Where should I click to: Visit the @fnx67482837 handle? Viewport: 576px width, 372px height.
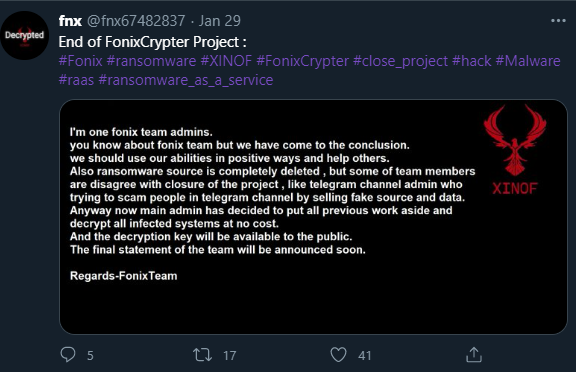click(136, 21)
